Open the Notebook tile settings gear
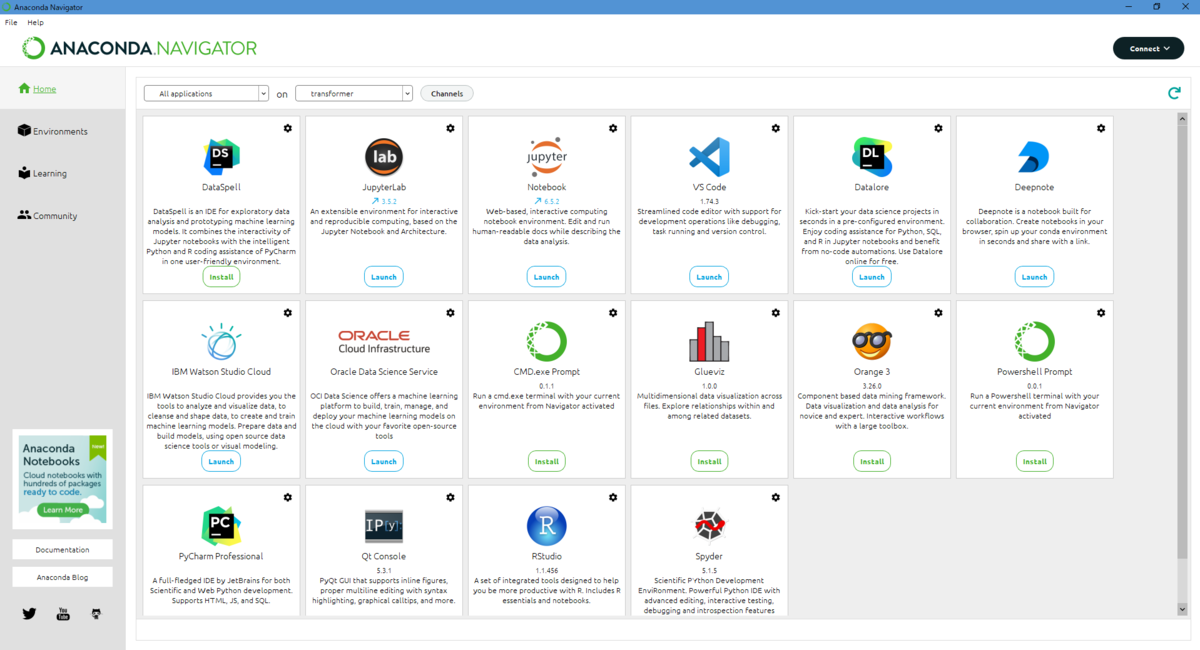Image resolution: width=1200 pixels, height=650 pixels. click(x=613, y=128)
